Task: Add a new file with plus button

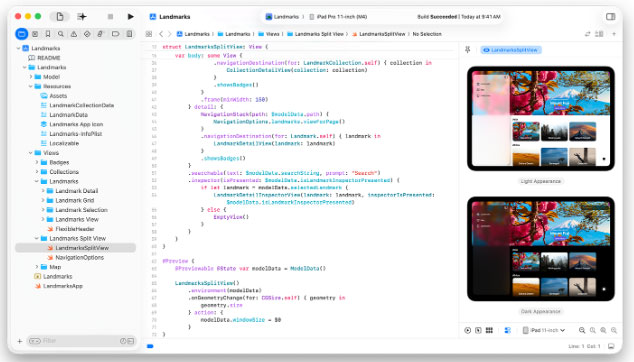Action: [20, 341]
